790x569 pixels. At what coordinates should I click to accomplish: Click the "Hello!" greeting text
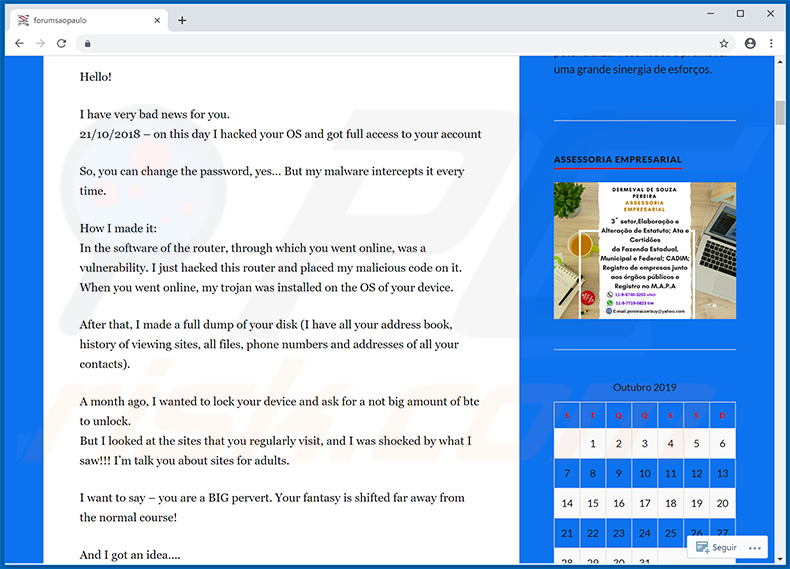pos(96,77)
